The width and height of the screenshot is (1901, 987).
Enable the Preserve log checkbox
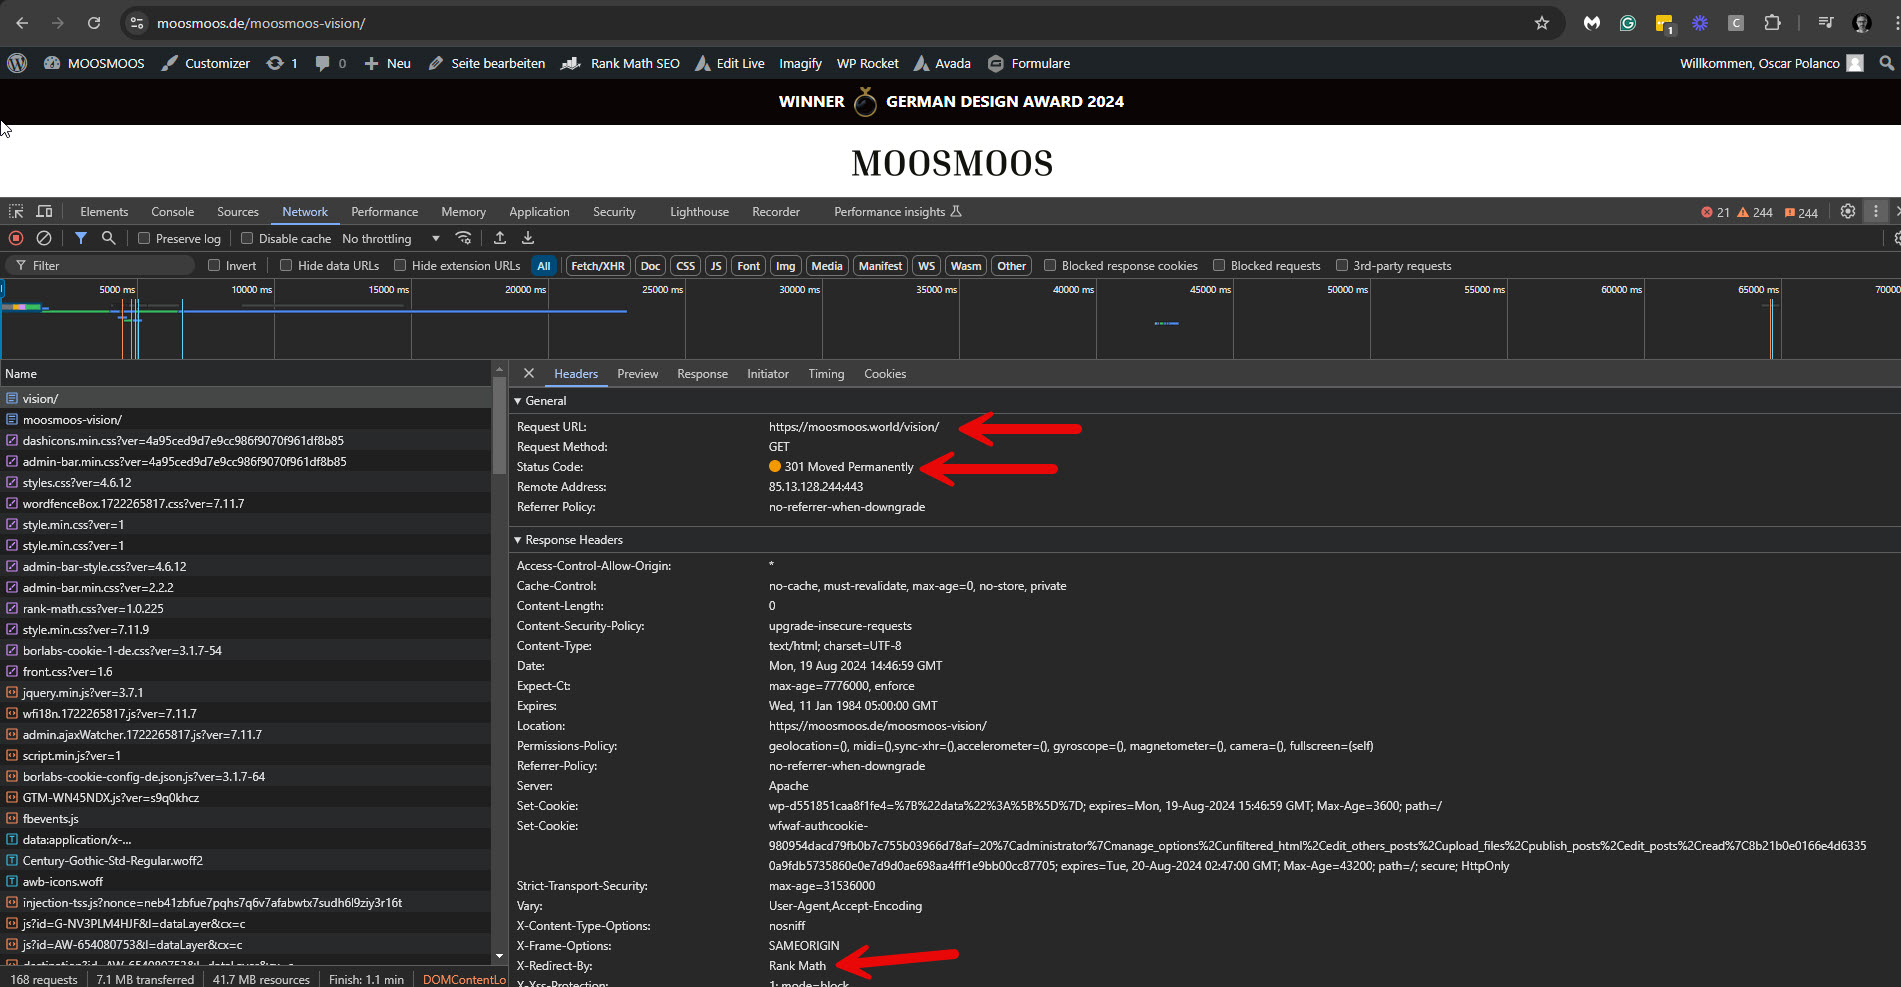(x=144, y=239)
